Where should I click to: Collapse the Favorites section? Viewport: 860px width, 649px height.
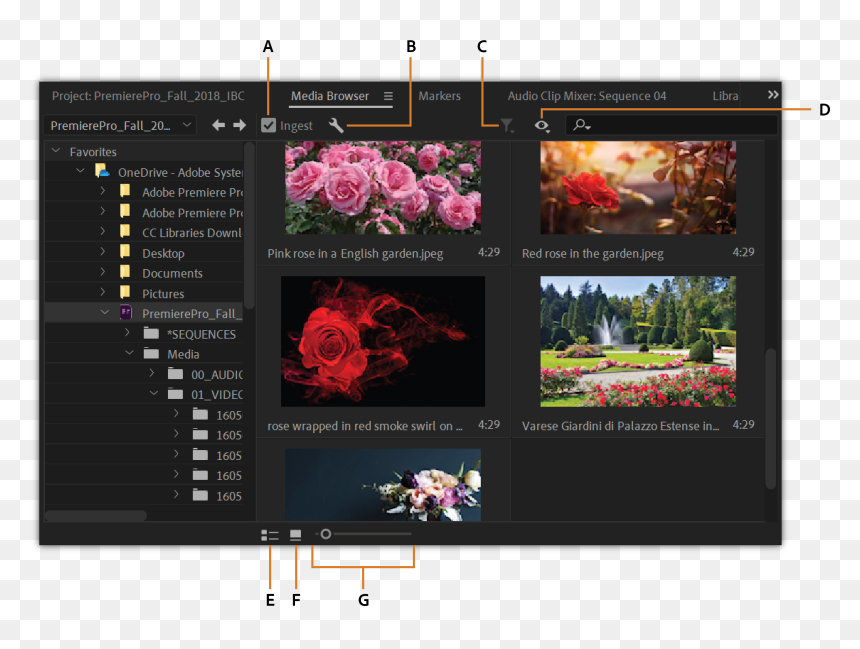click(55, 150)
